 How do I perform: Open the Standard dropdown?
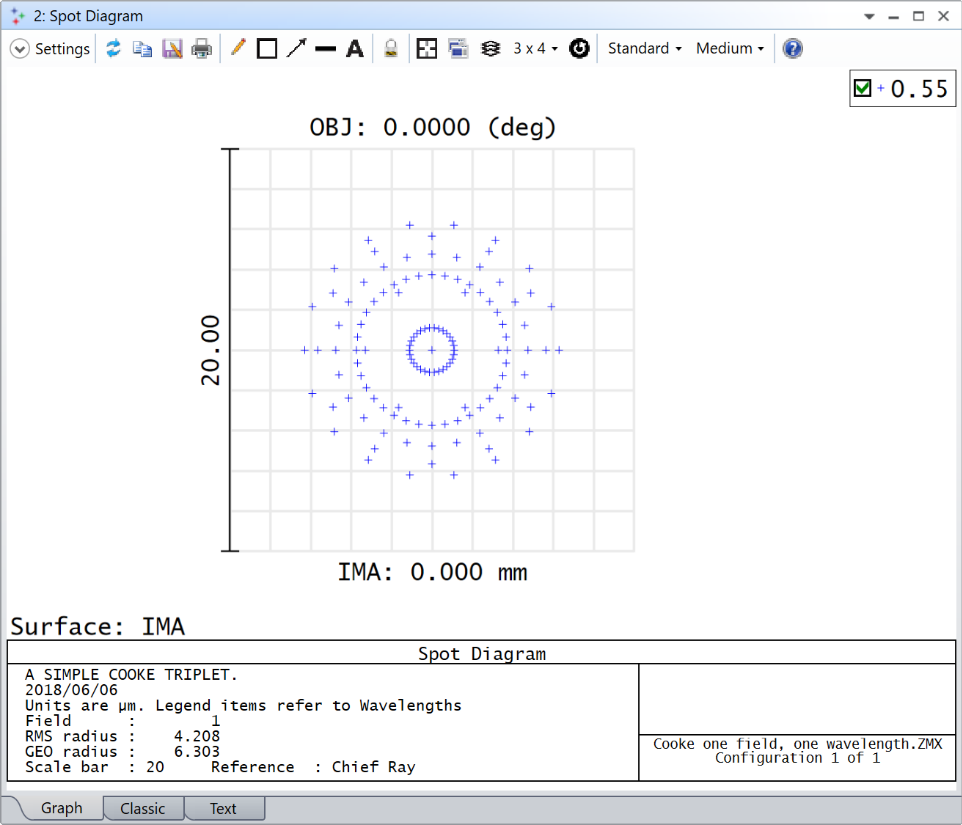(643, 48)
